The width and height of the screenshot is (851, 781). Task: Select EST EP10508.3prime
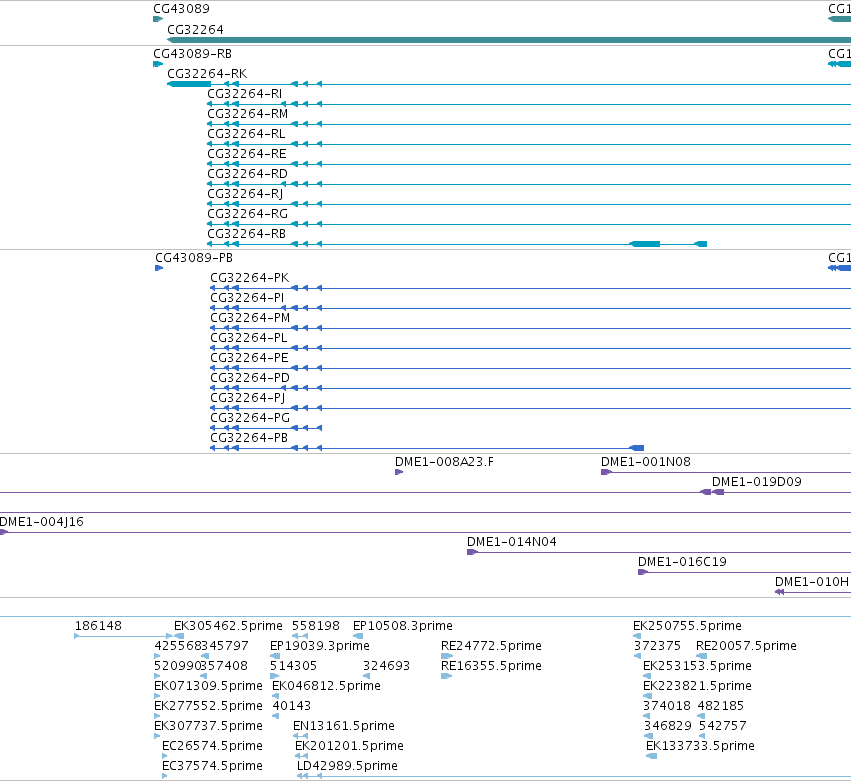pyautogui.click(x=403, y=626)
